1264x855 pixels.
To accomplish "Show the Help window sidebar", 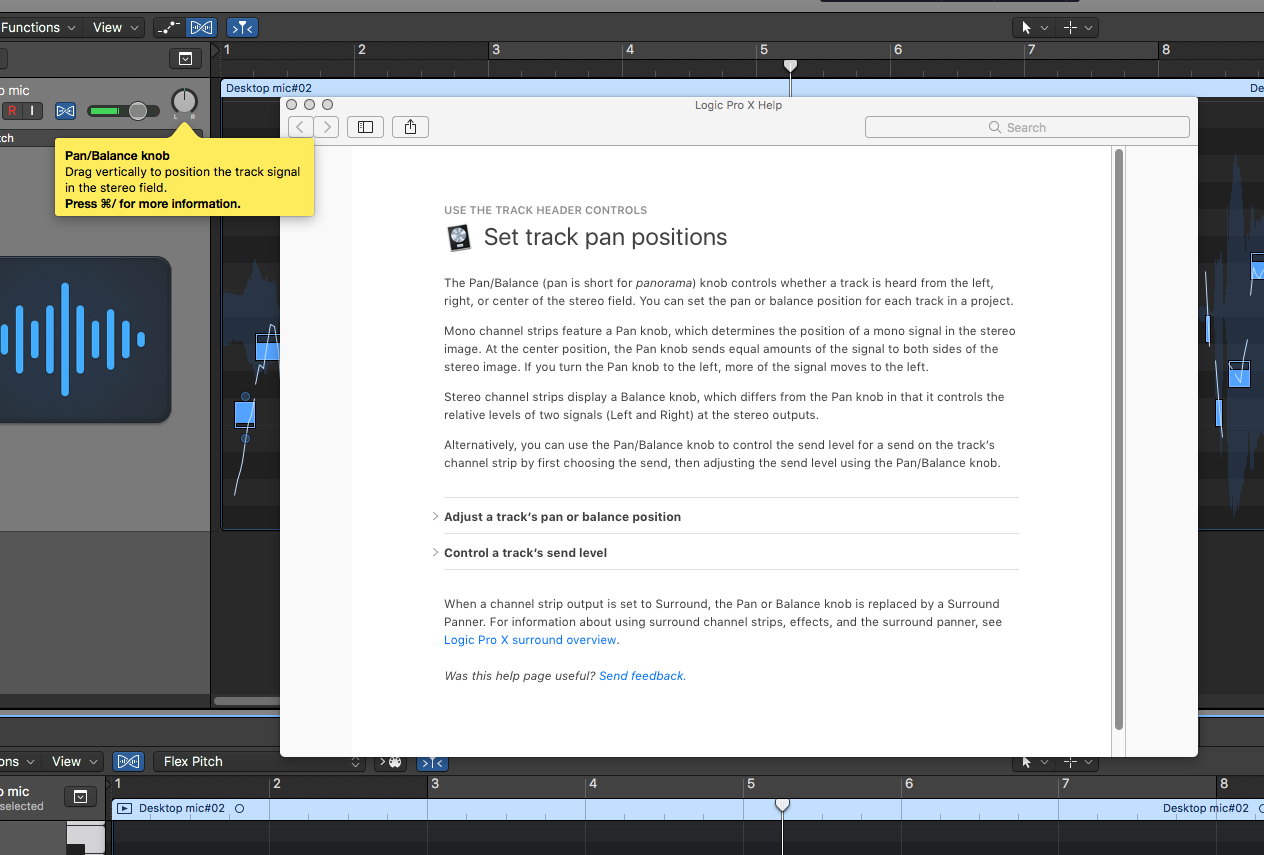I will pyautogui.click(x=365, y=127).
